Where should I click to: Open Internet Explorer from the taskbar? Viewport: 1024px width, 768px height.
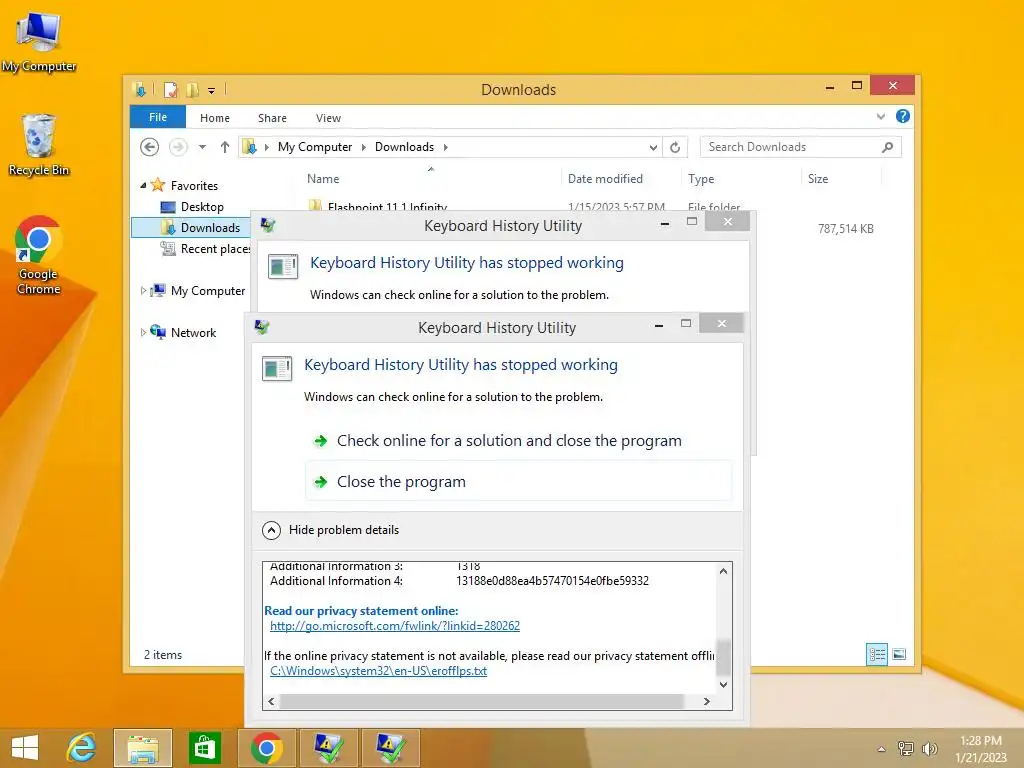(x=82, y=748)
